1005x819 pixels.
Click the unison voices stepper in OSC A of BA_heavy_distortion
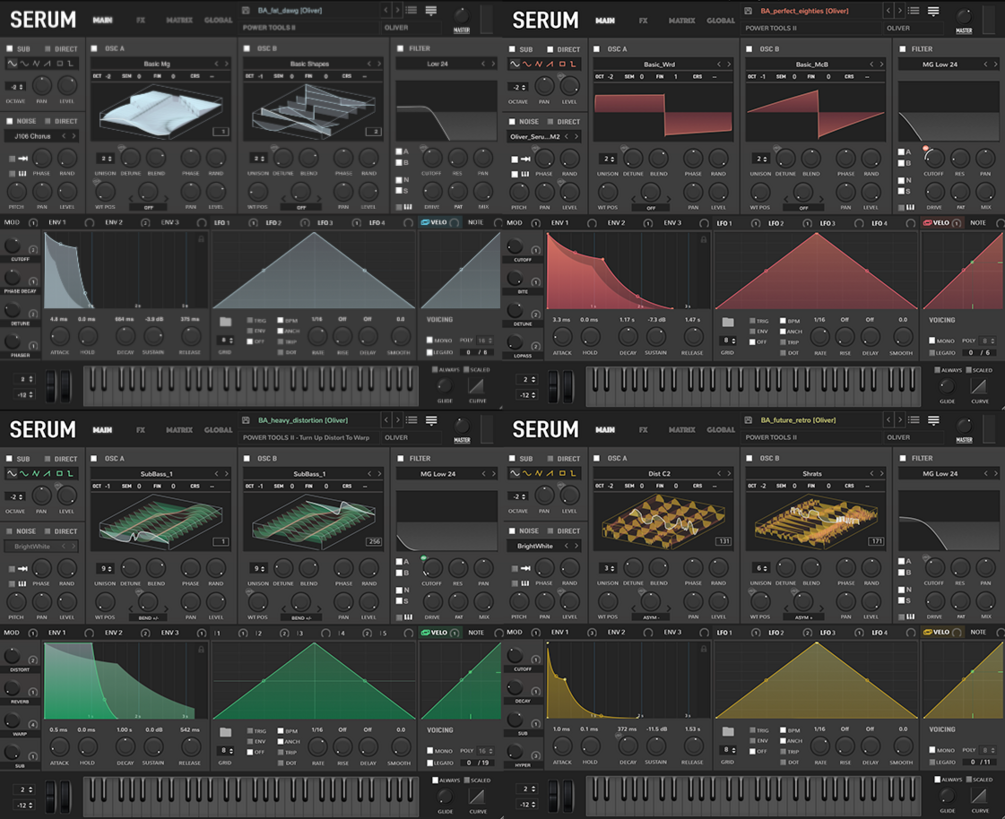[105, 568]
